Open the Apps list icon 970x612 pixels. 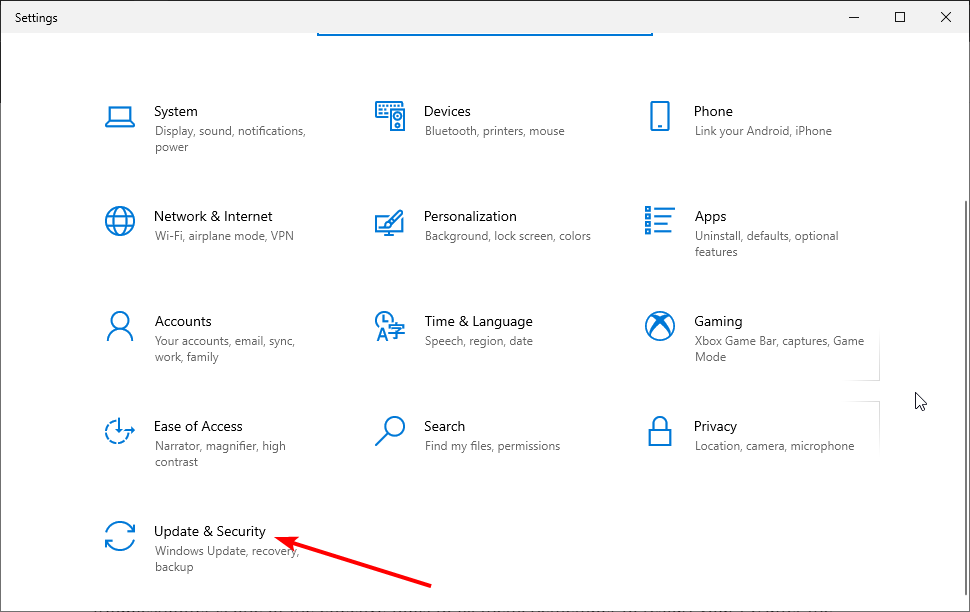[x=659, y=220]
